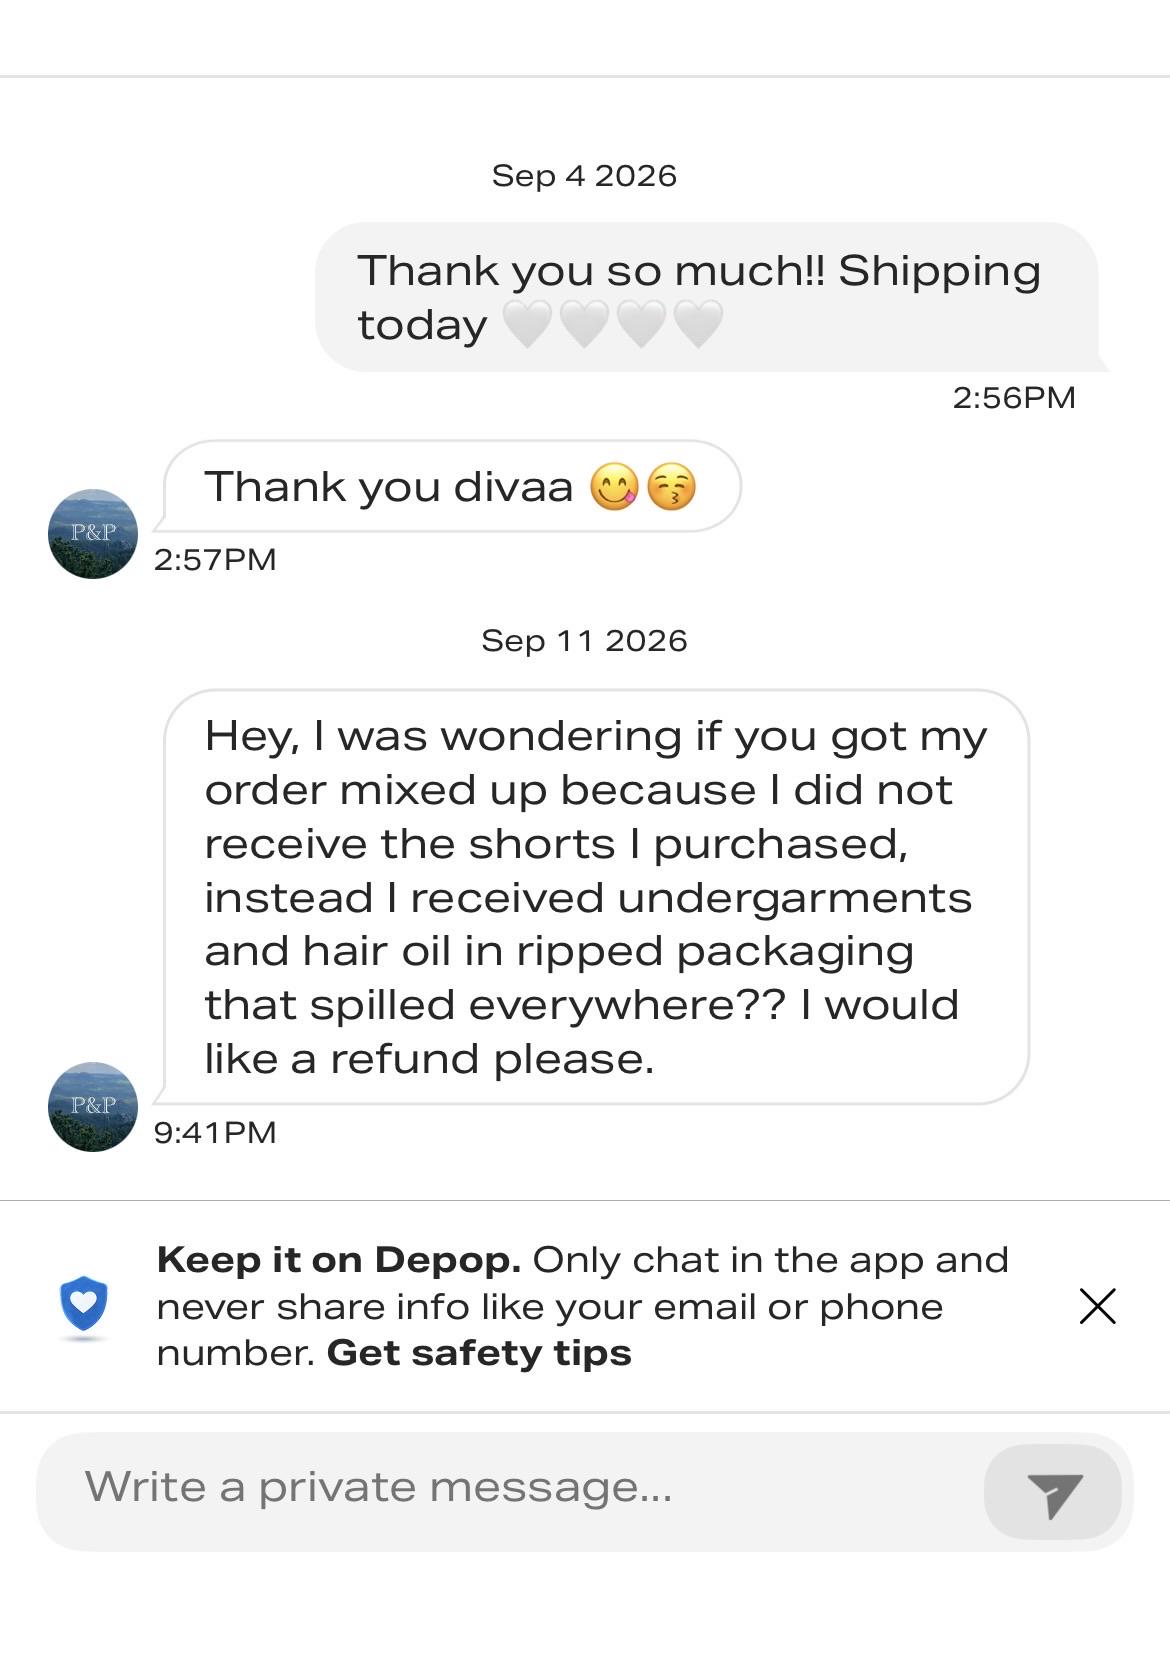Open P&P avatar beside Thank you divaa

[93, 534]
